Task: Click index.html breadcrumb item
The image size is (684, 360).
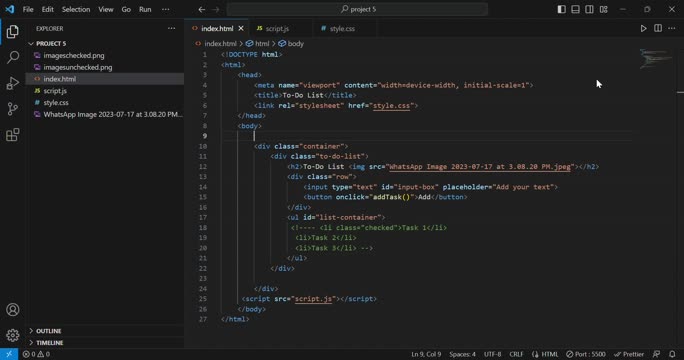Action: coord(216,44)
